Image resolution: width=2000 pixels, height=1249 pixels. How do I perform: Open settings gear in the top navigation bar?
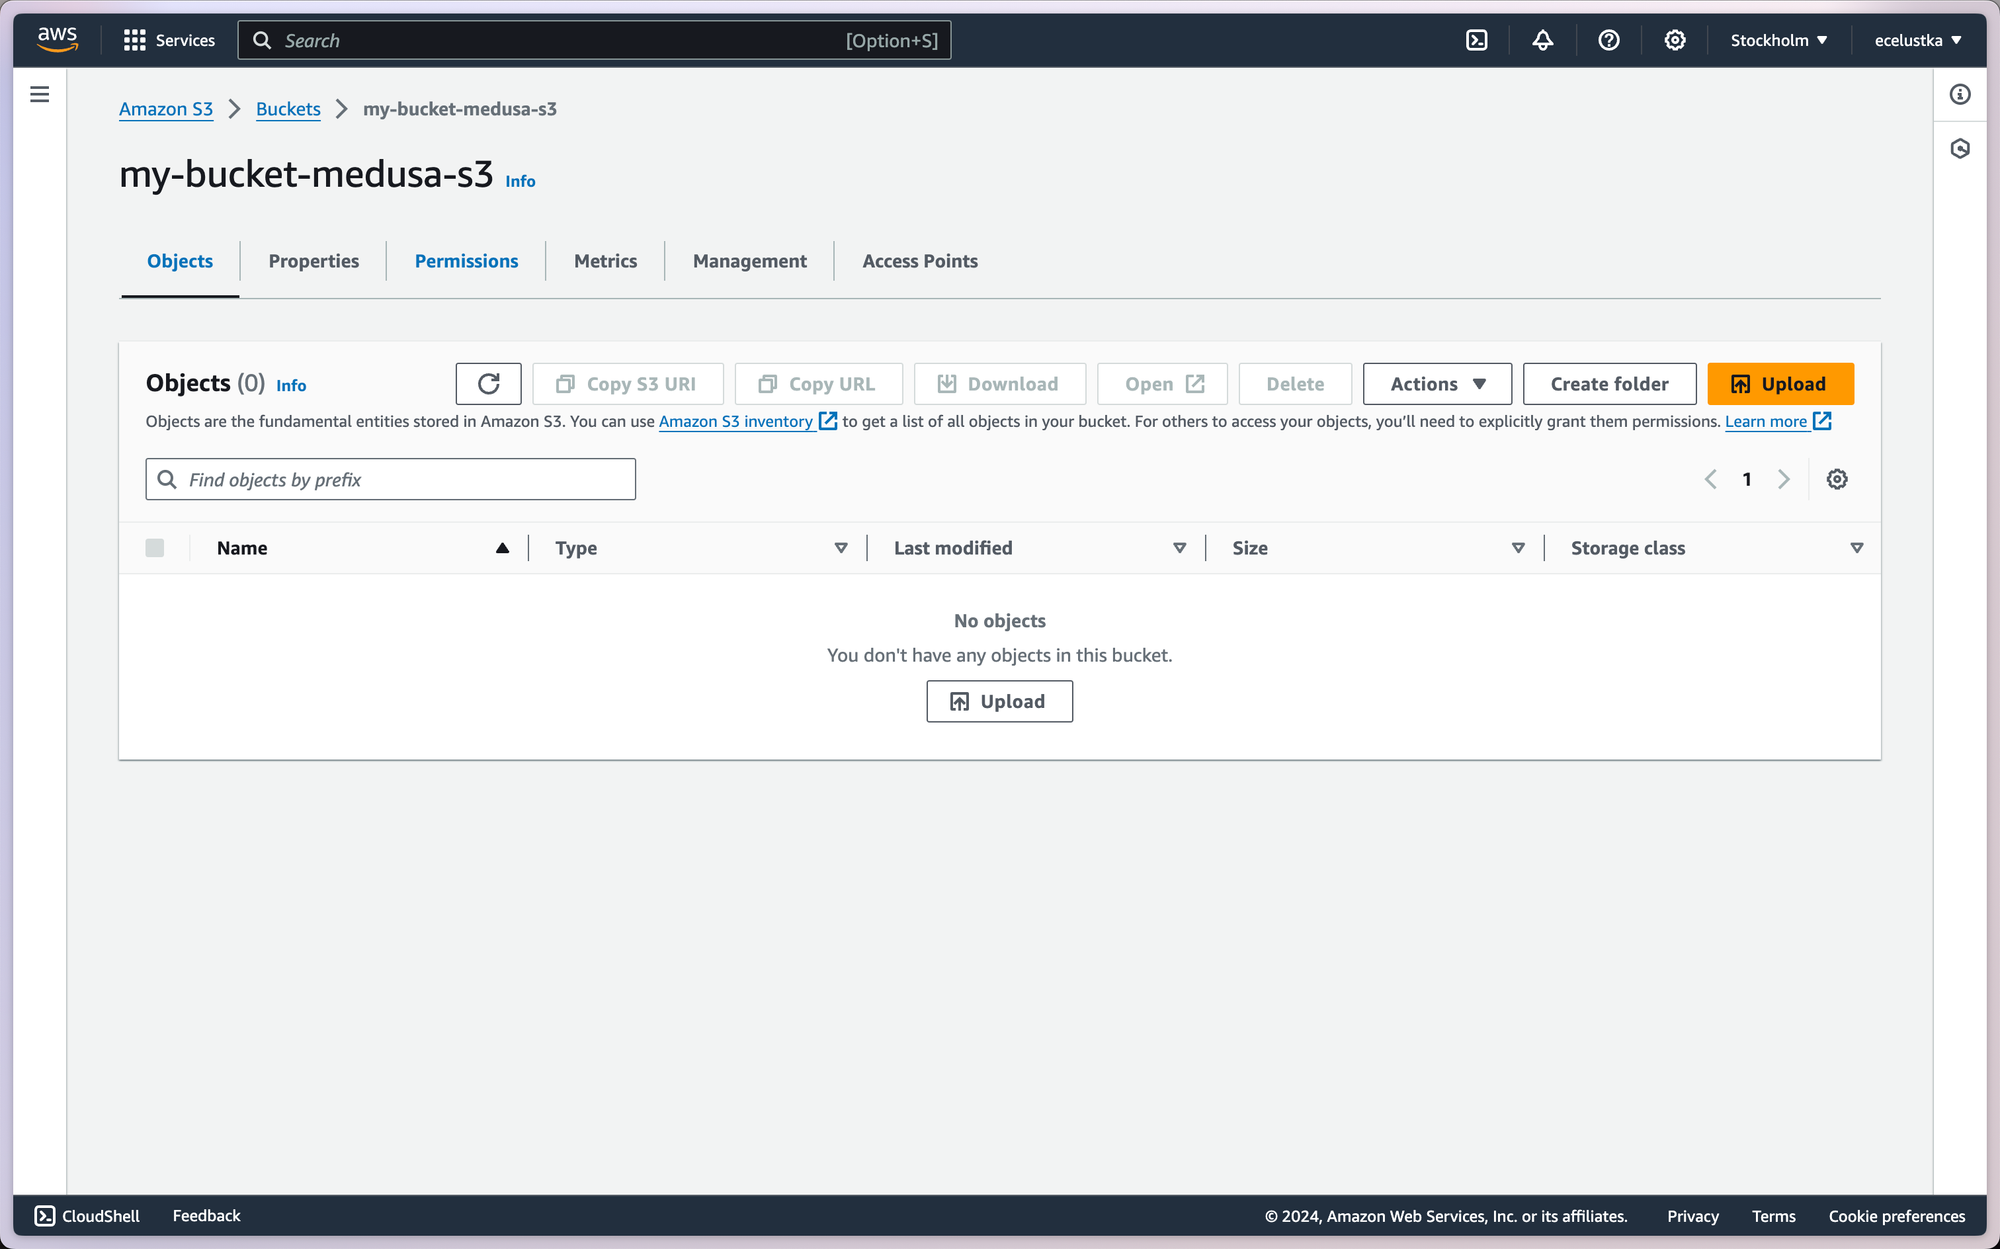coord(1674,40)
